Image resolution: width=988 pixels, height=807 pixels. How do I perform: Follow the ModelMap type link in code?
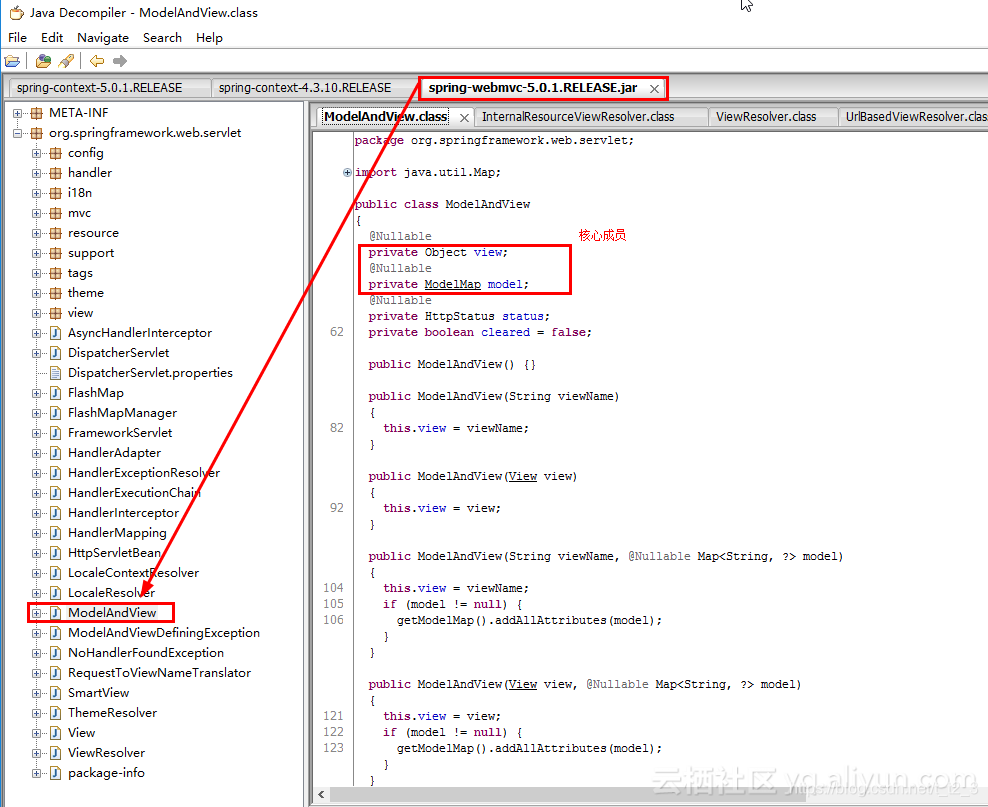point(452,285)
